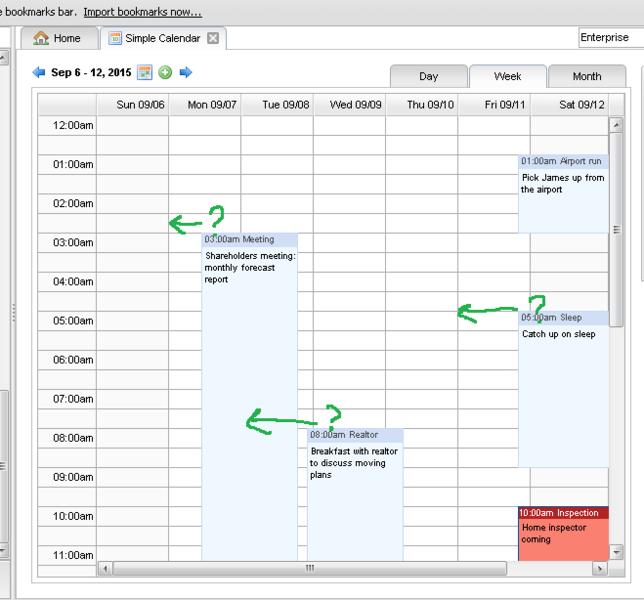644x600 pixels.
Task: Go to next week with right arrow
Action: point(185,73)
